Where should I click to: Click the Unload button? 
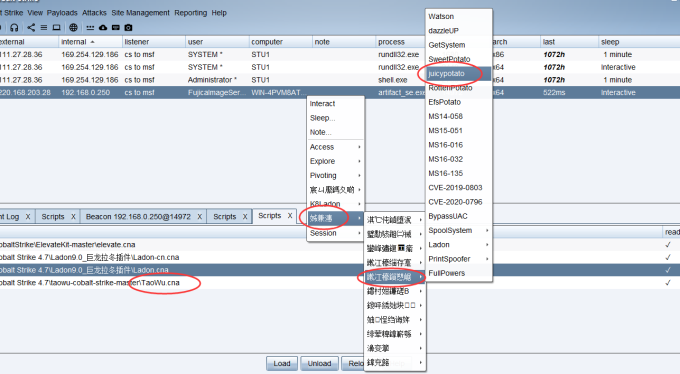319,364
